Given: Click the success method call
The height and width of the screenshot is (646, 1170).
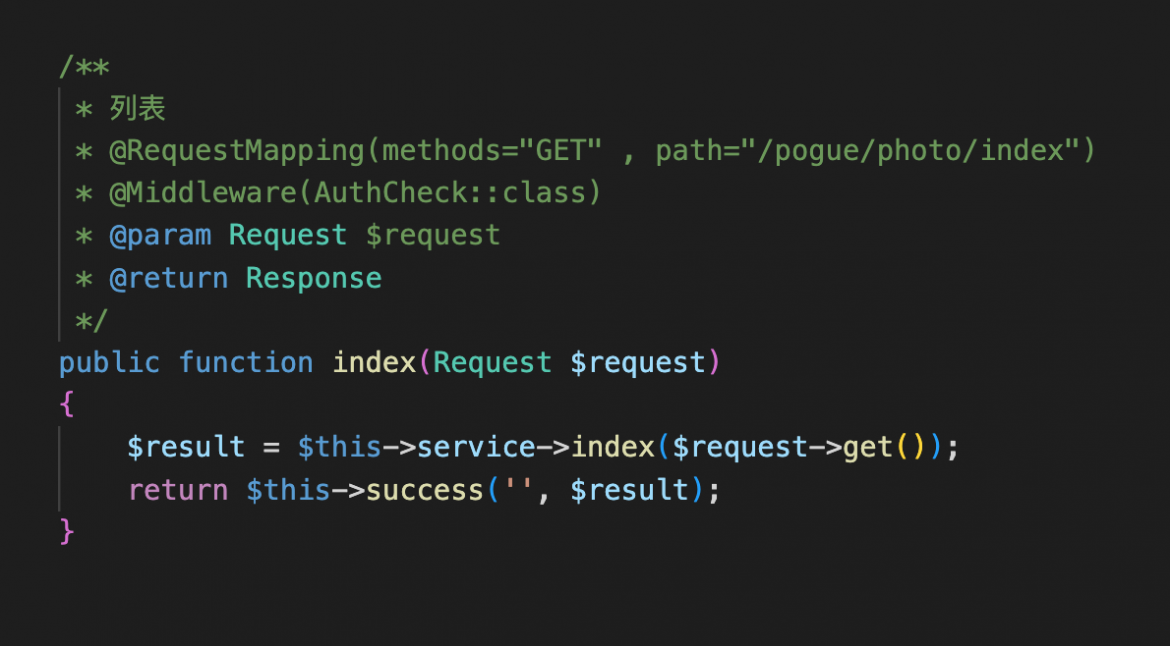Looking at the screenshot, I should pyautogui.click(x=424, y=490).
